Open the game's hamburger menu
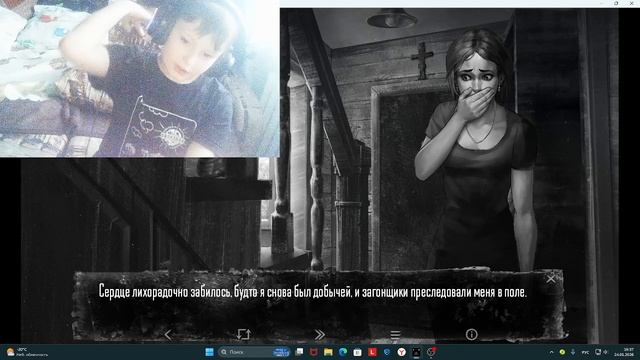Screen dimensions: 640x360 click(x=395, y=335)
